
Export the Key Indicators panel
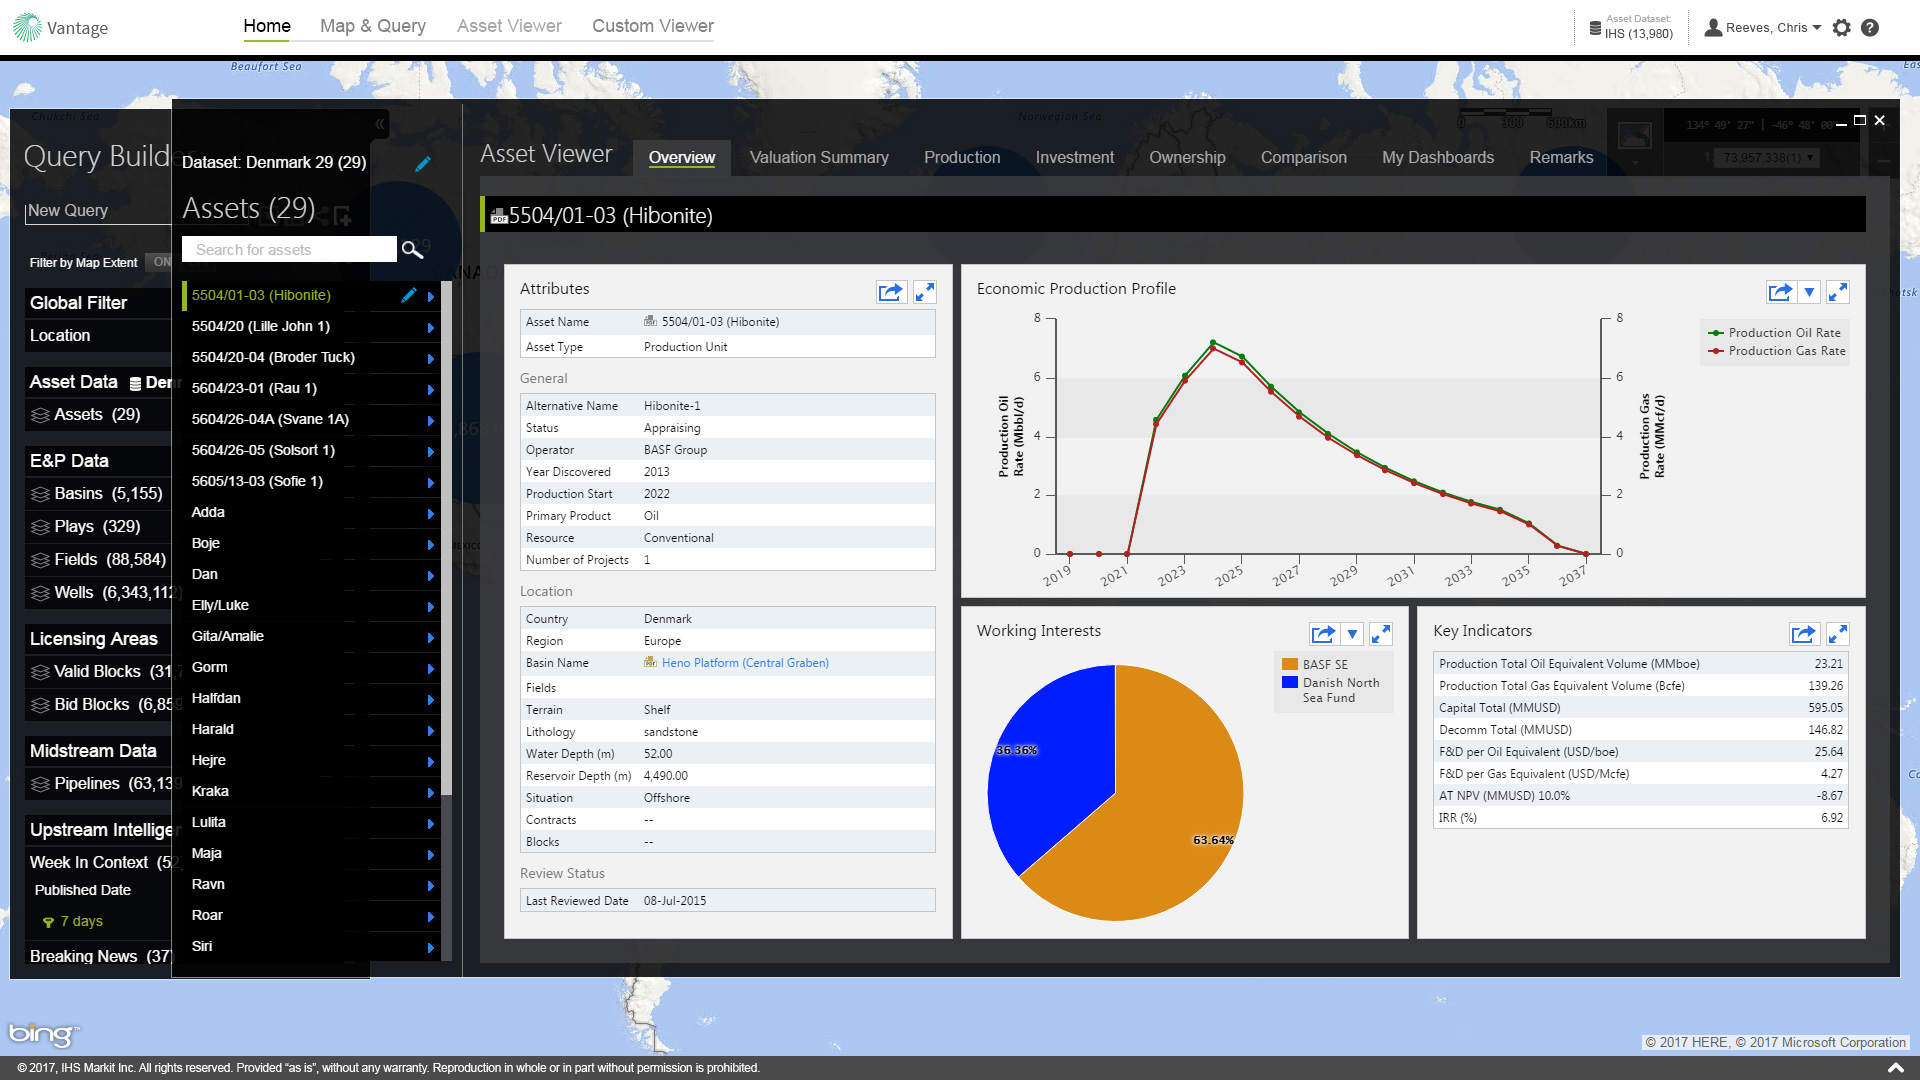click(1804, 634)
